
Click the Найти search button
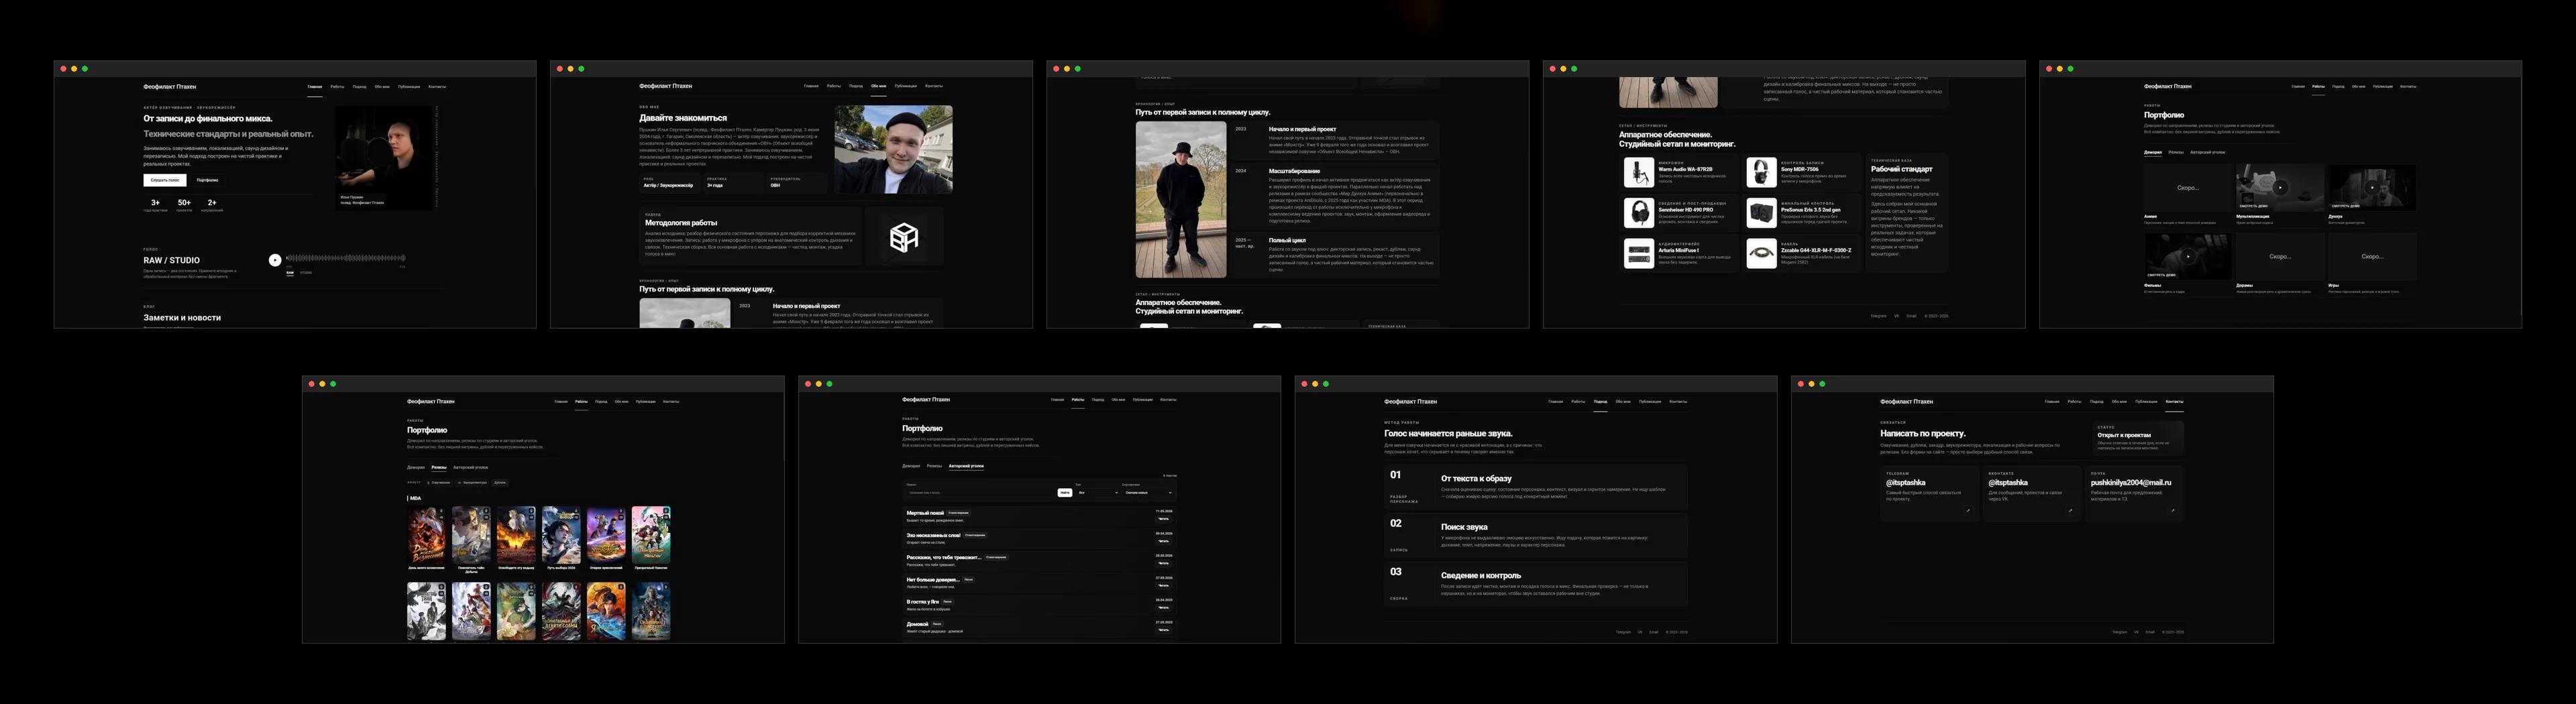coord(1065,492)
